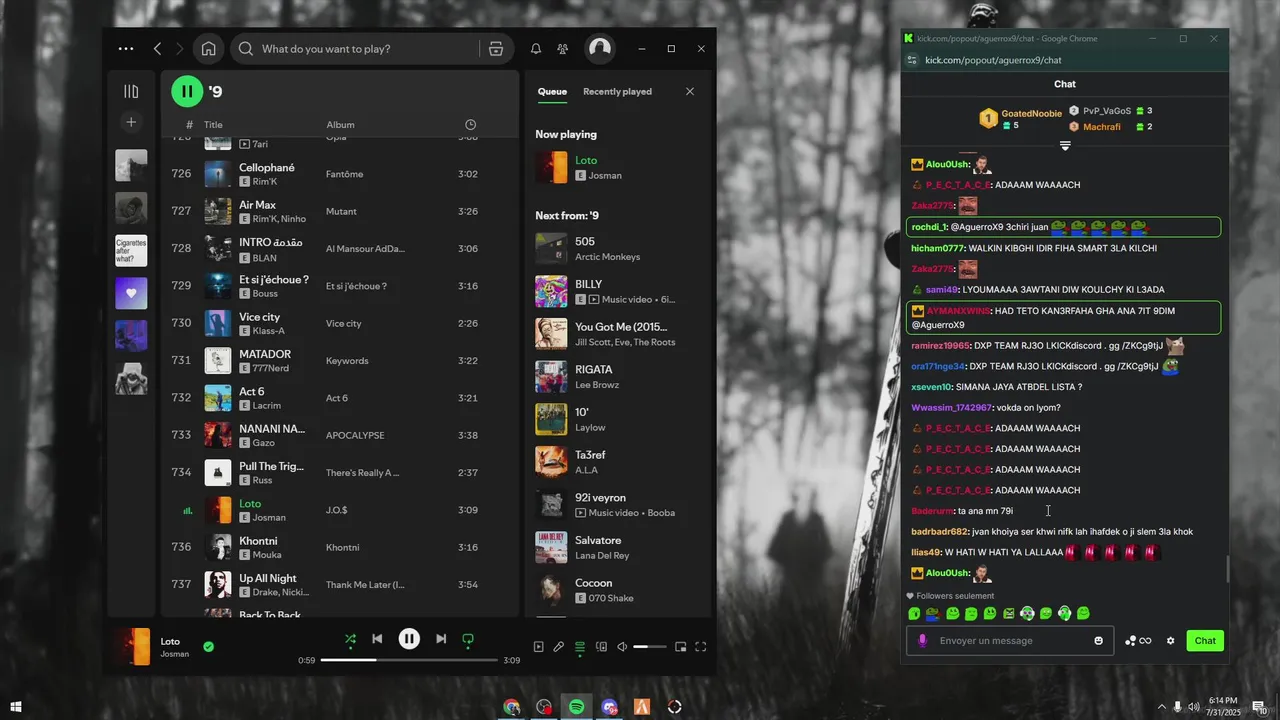Select BILLY in the queue
Screen dimensions: 1280x720
point(618,291)
